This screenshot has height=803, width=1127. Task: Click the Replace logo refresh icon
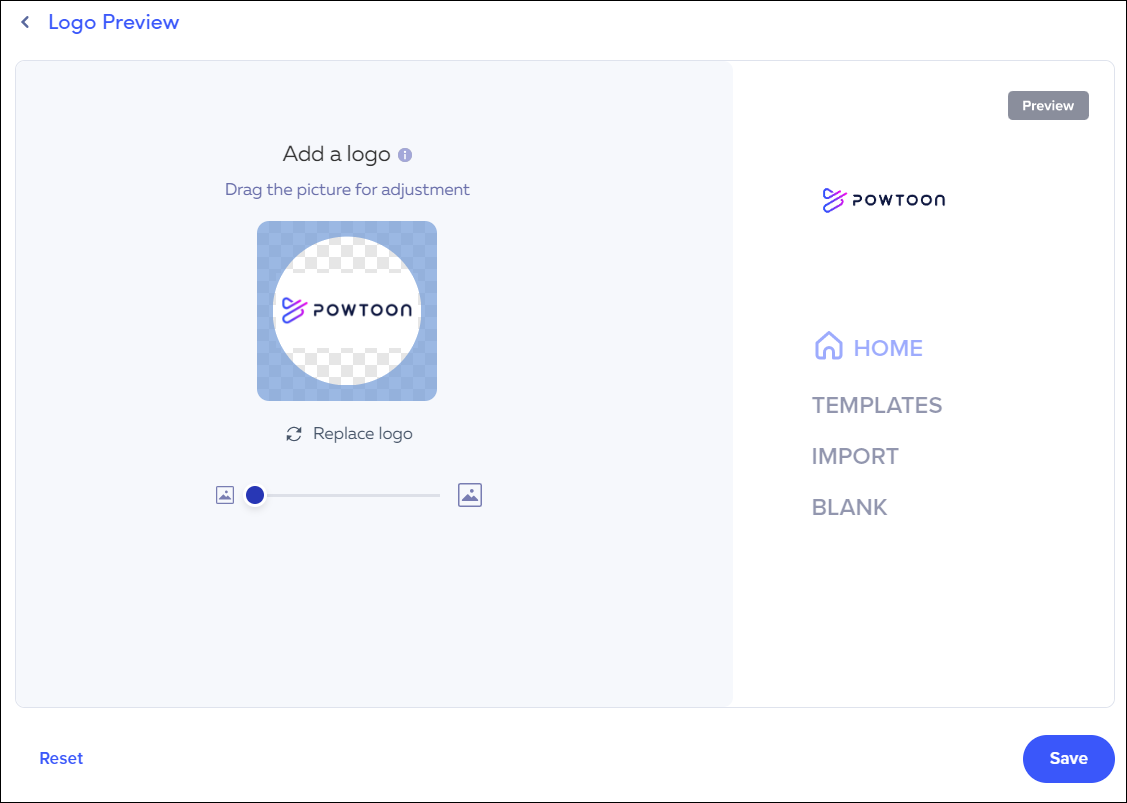(x=292, y=433)
